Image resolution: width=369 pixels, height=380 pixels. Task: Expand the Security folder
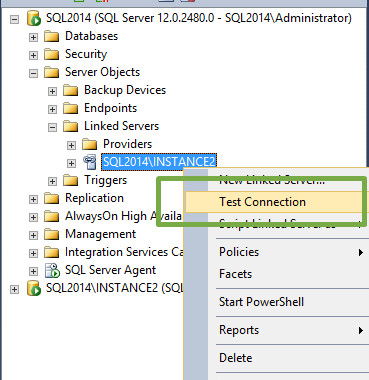[33, 55]
